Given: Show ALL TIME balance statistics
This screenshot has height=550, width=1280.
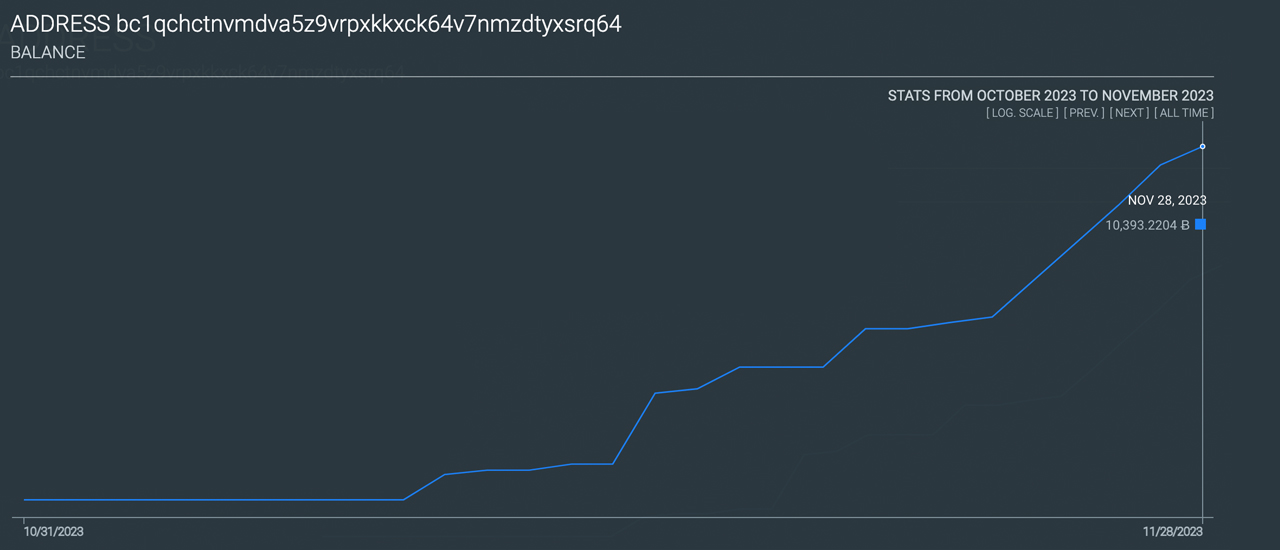Looking at the screenshot, I should pyautogui.click(x=1184, y=113).
